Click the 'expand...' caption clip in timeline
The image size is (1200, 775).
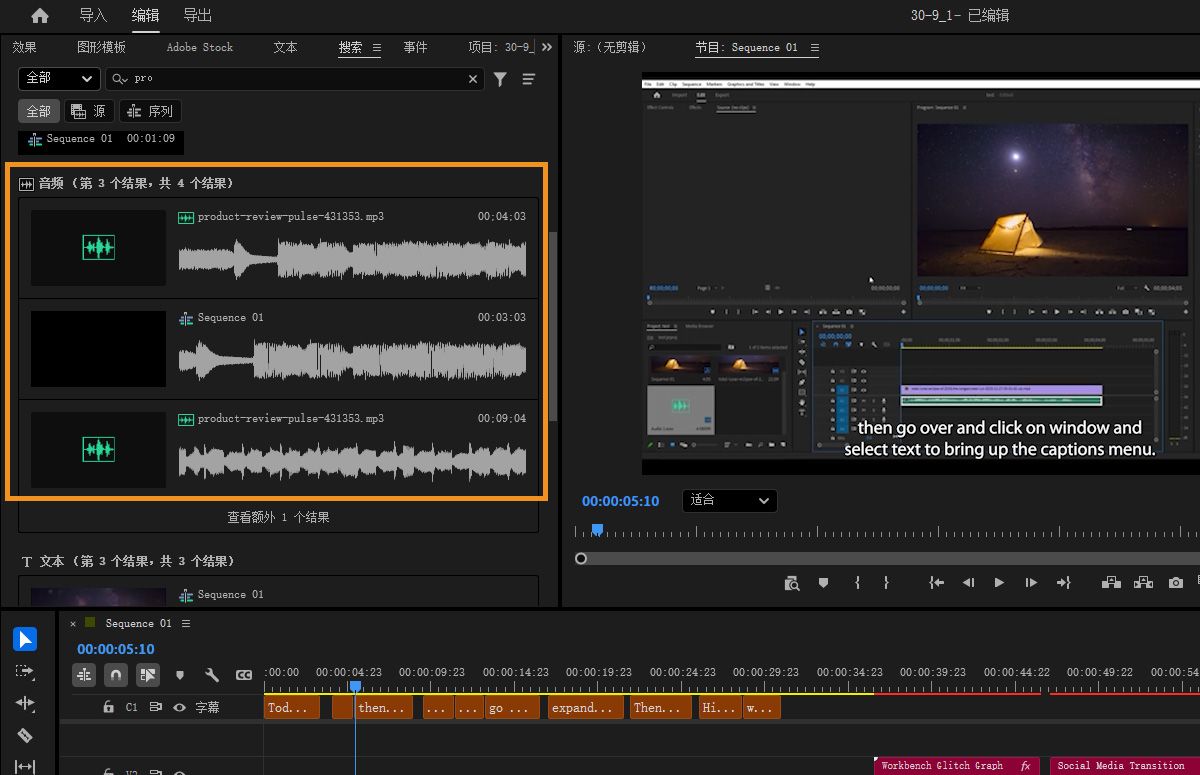coord(585,707)
